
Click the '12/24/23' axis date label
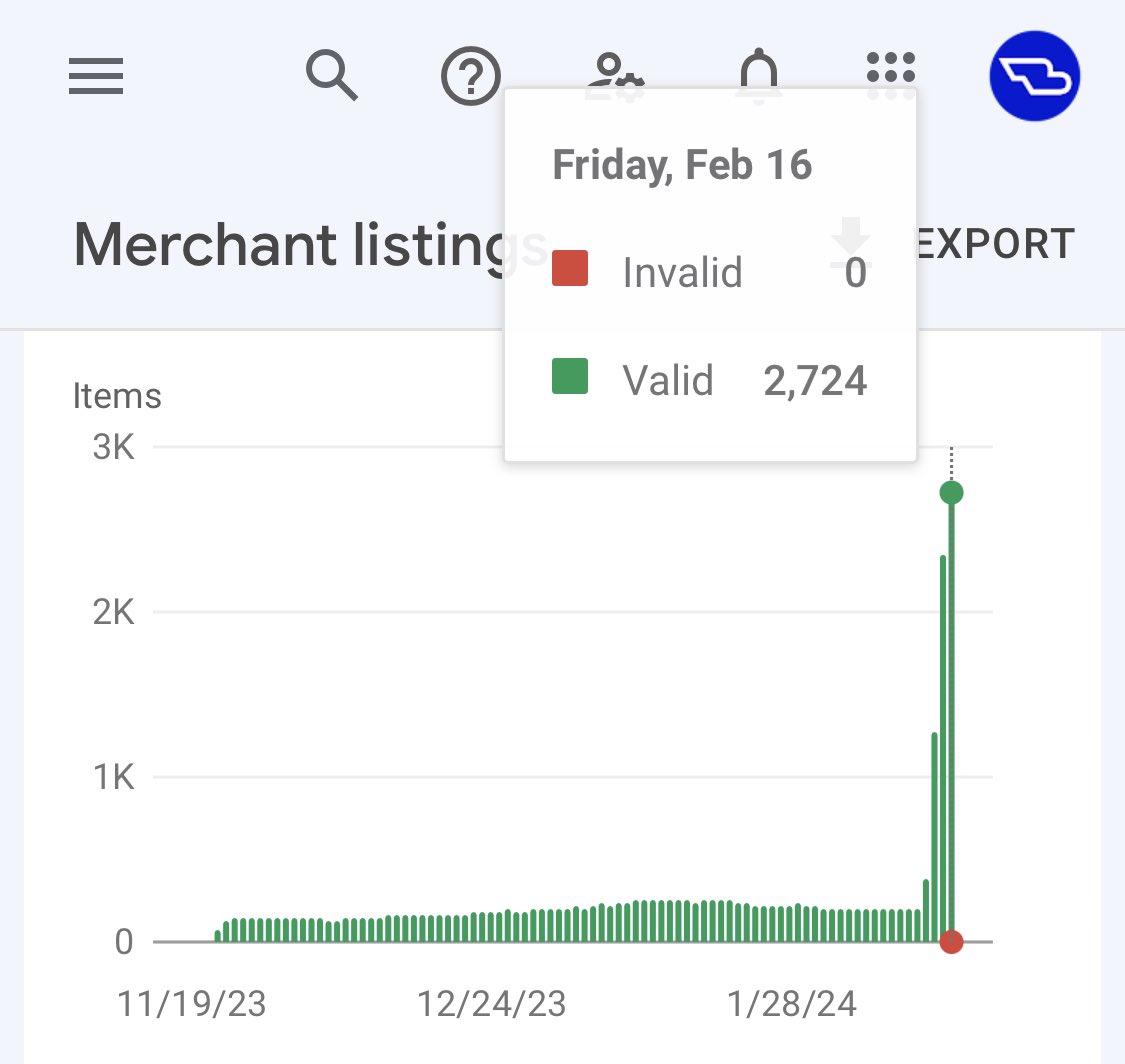point(491,1004)
